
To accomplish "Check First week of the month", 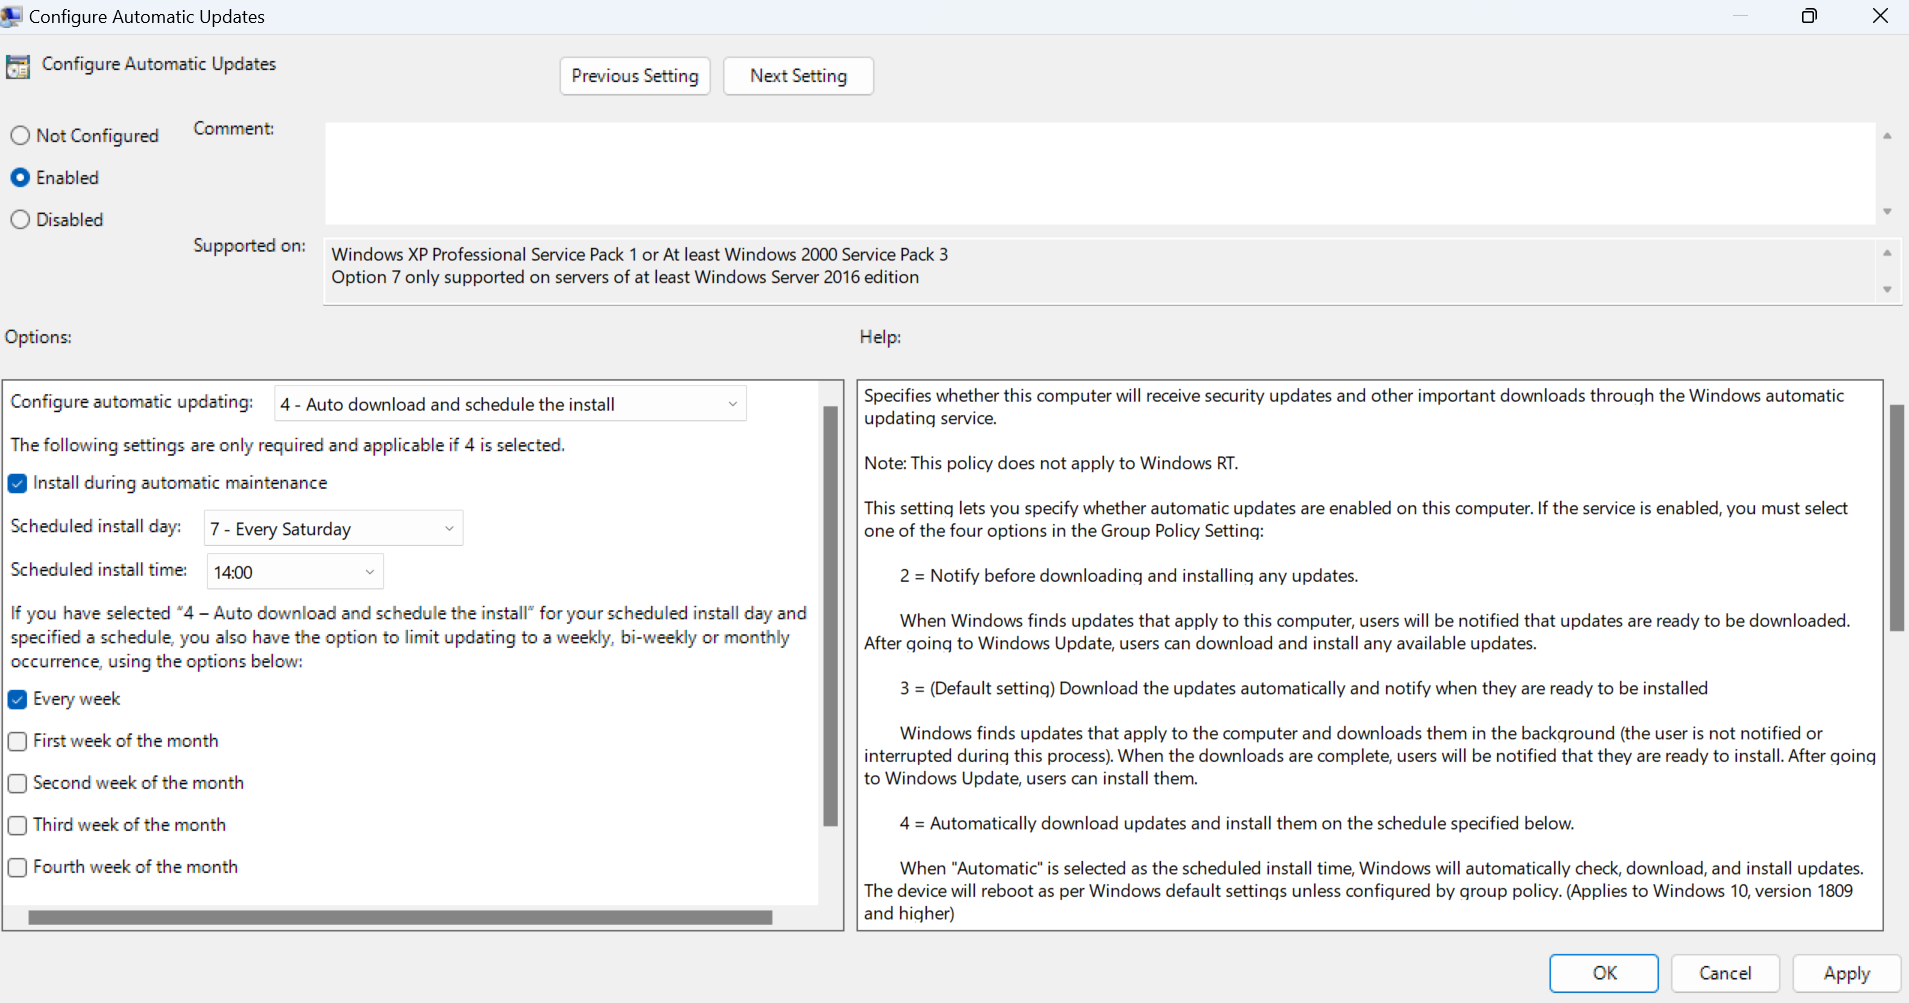I will (x=17, y=741).
